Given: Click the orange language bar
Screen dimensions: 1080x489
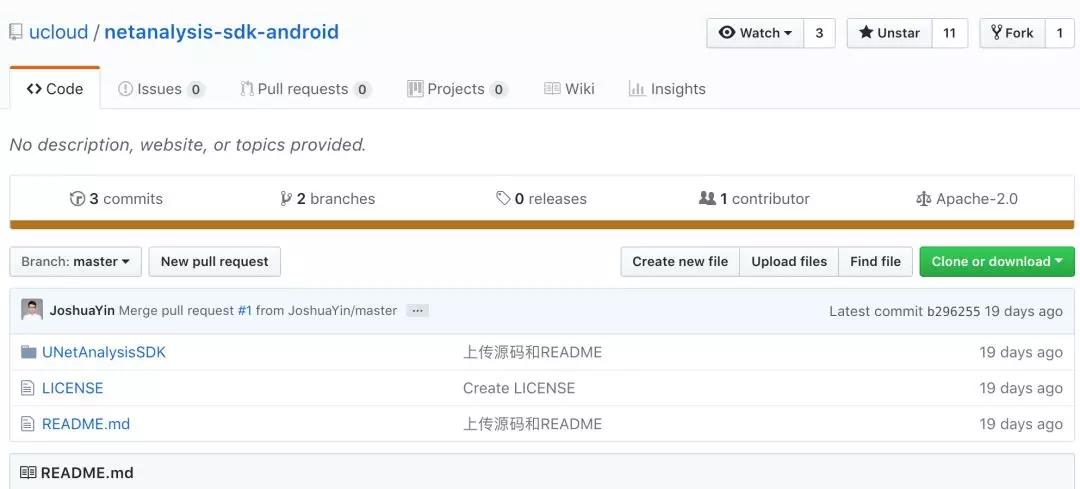Looking at the screenshot, I should [541, 225].
